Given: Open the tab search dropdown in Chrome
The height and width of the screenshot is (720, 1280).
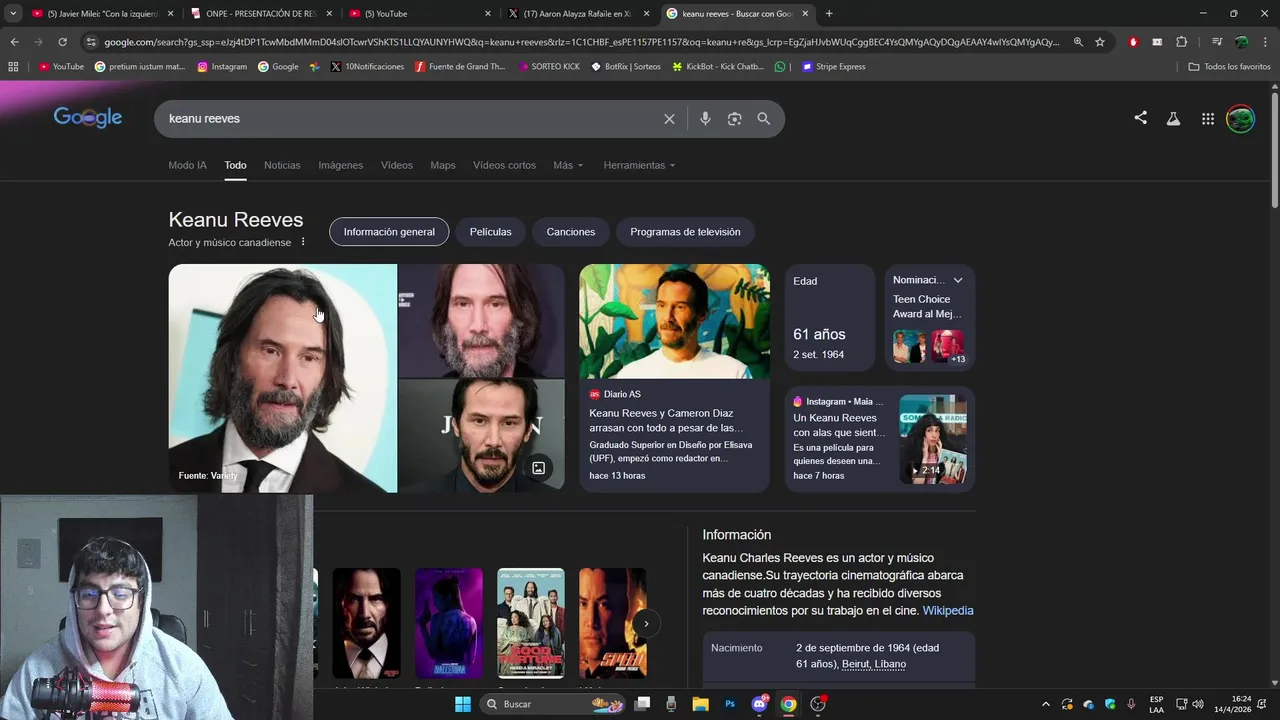Looking at the screenshot, I should (13, 14).
